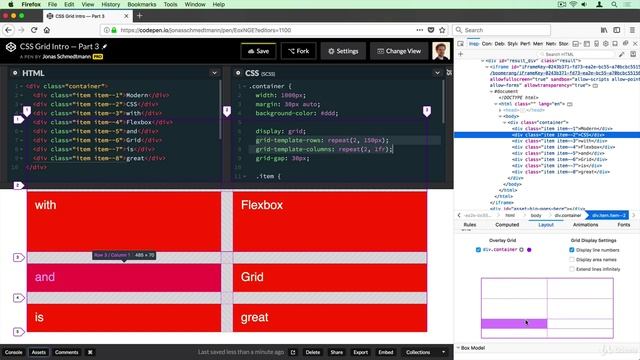This screenshot has height=360, width=640.
Task: Open the HTML editor settings gear
Action: pos(15,73)
